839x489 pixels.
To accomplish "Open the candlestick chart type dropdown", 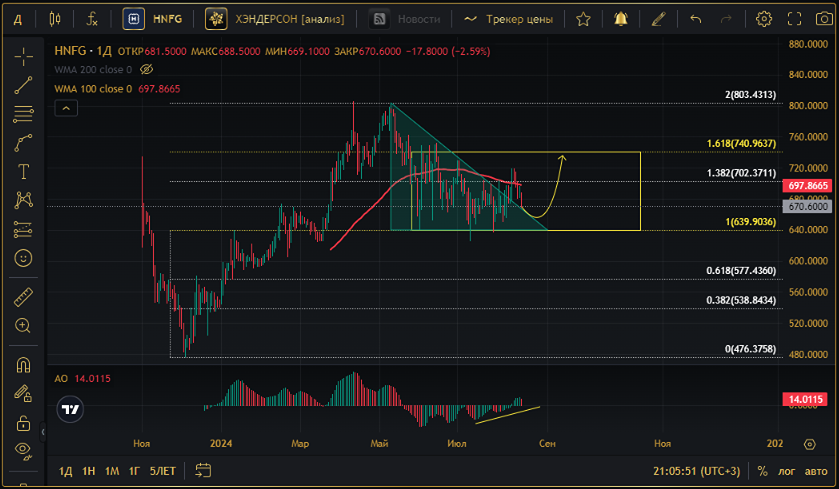I will [x=55, y=19].
